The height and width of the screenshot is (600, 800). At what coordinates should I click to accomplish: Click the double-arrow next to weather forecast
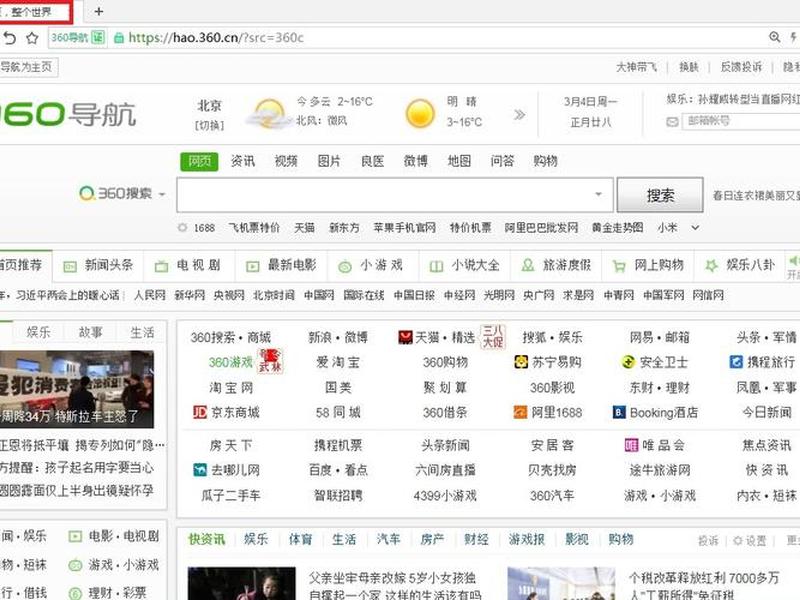519,114
